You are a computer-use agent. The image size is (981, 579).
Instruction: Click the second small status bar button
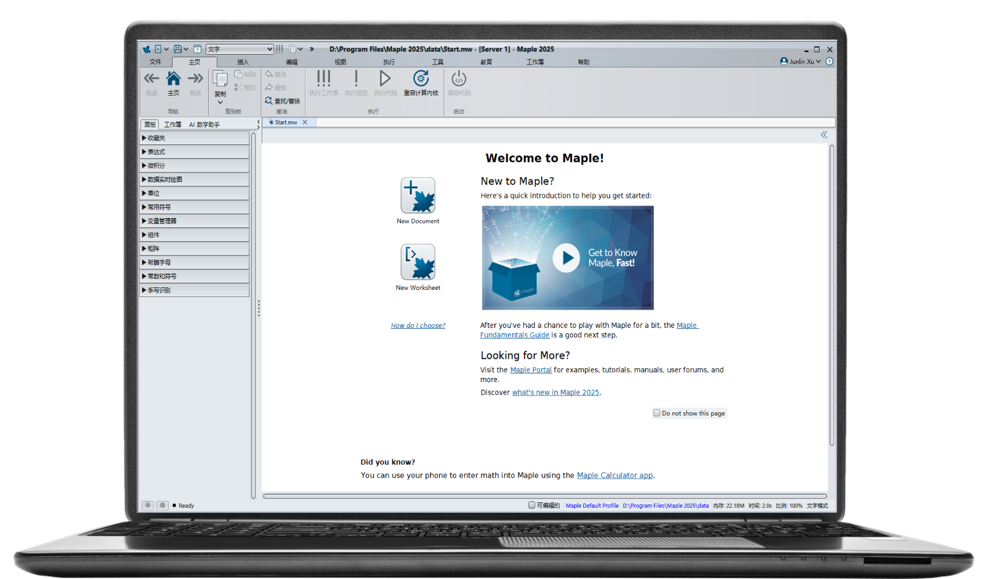click(x=162, y=505)
